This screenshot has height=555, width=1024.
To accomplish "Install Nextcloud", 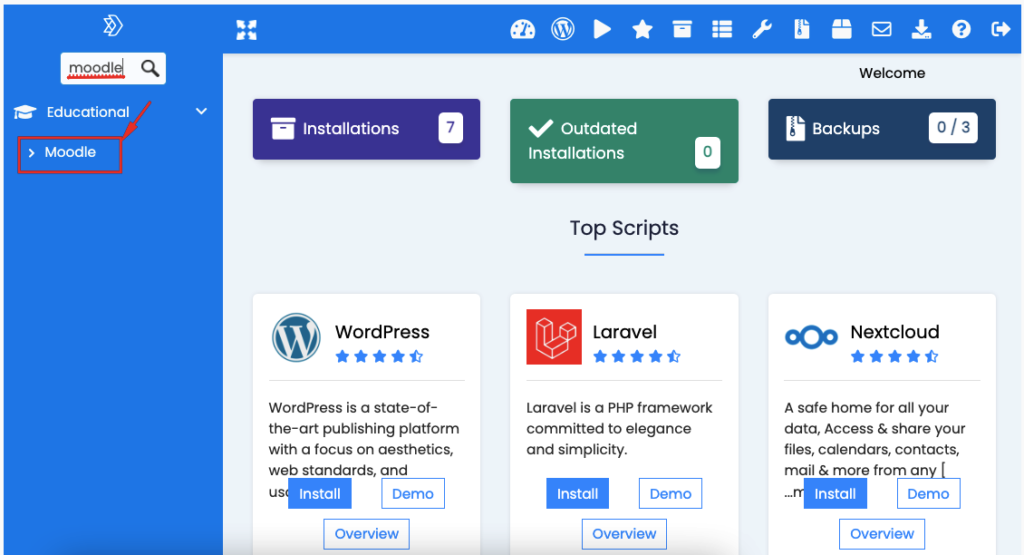I will click(x=835, y=494).
